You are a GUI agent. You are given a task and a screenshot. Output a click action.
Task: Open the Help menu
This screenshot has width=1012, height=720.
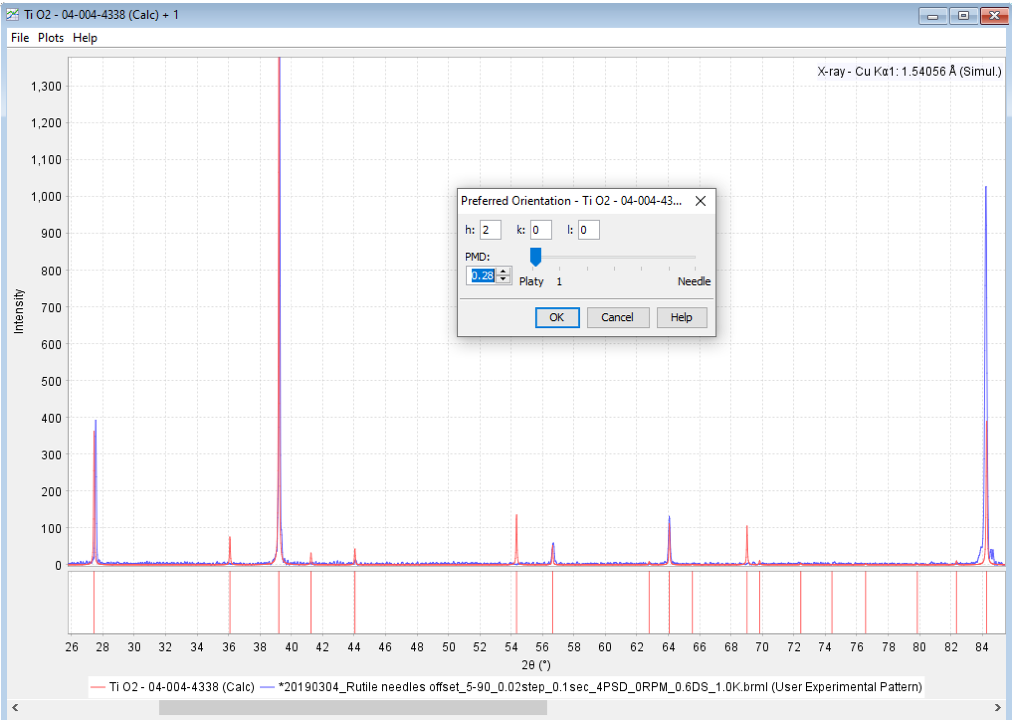[85, 37]
